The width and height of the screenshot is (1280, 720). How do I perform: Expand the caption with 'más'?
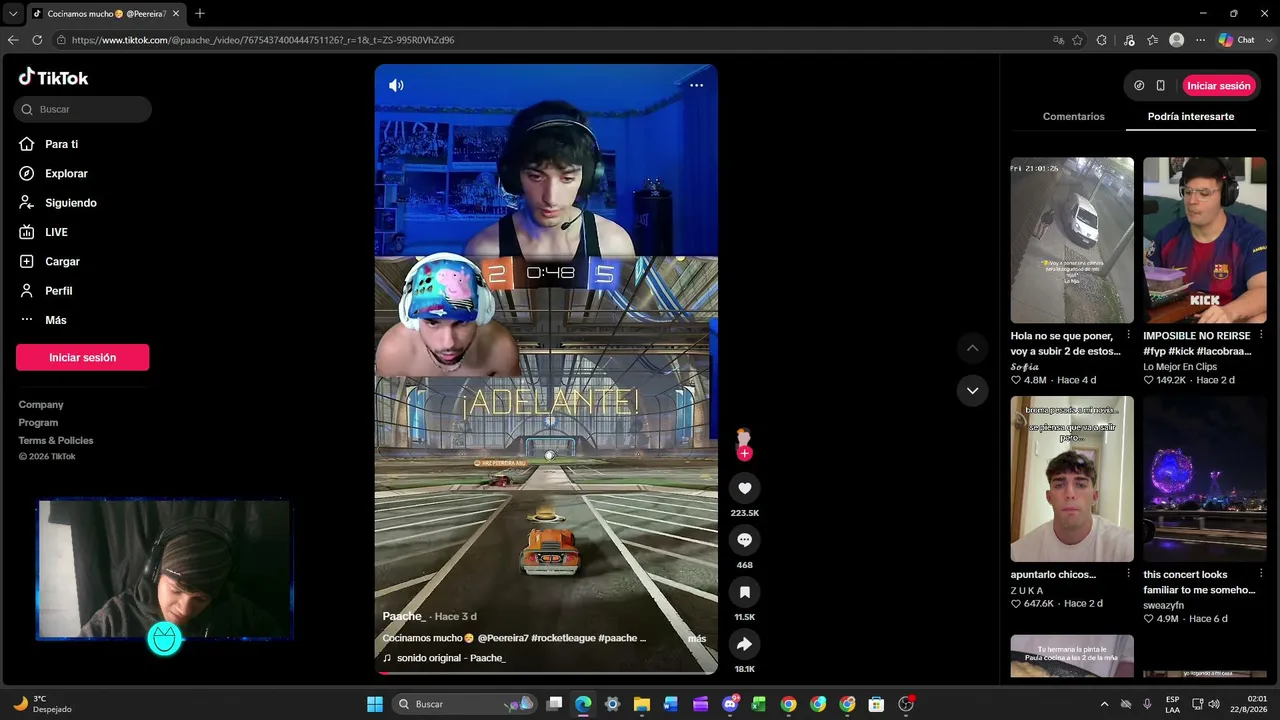tap(697, 638)
